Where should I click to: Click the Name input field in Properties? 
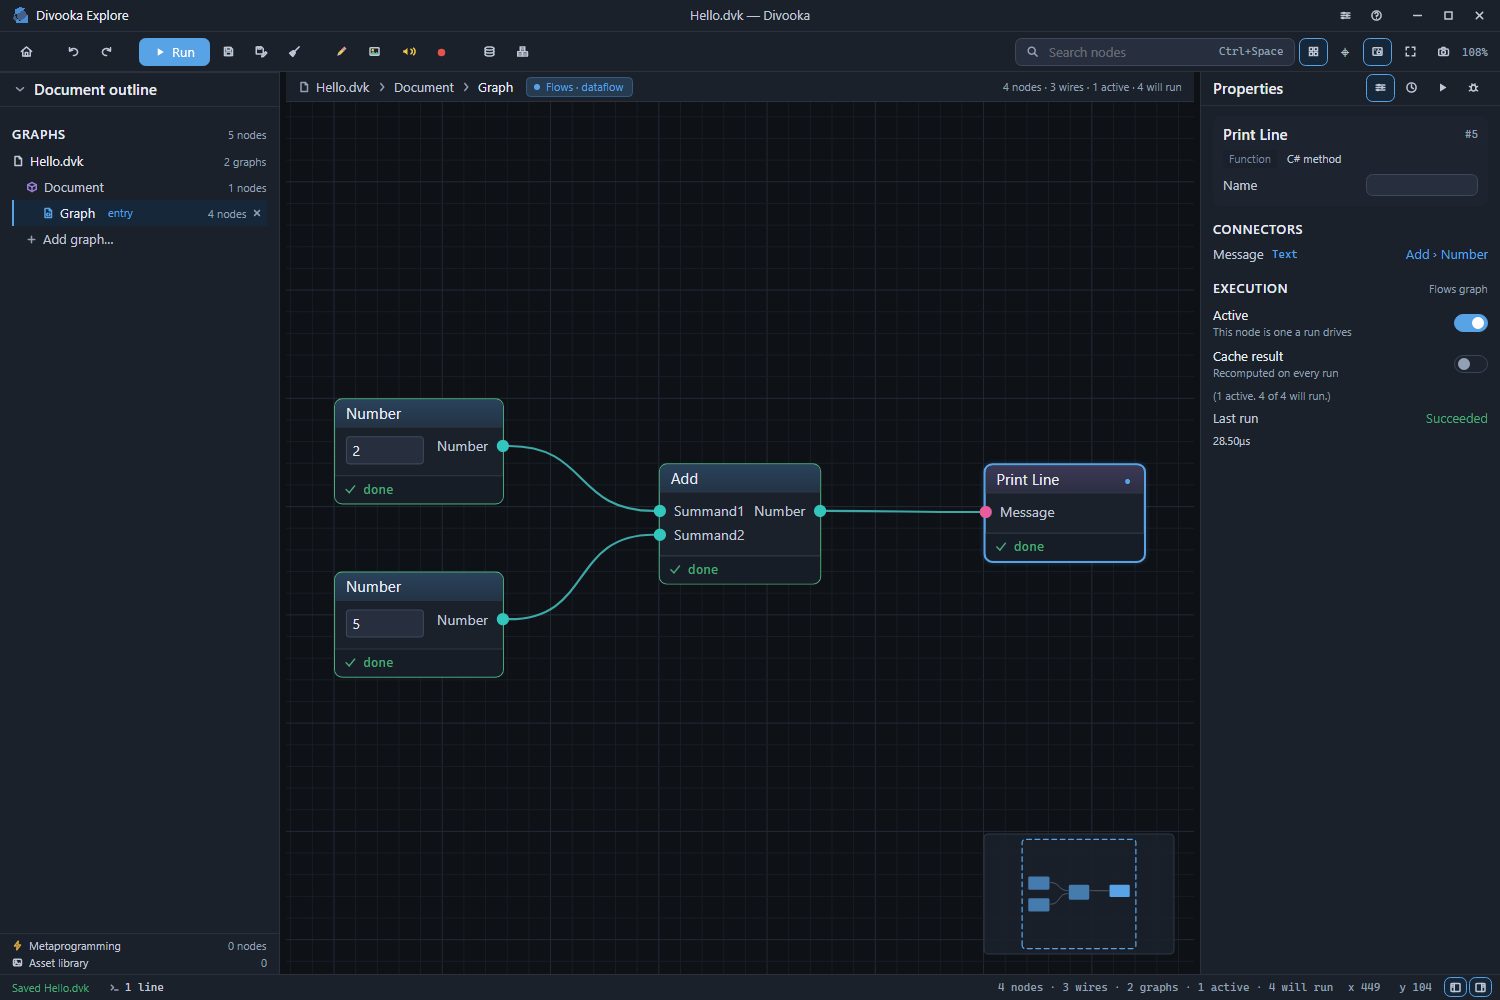click(x=1421, y=185)
